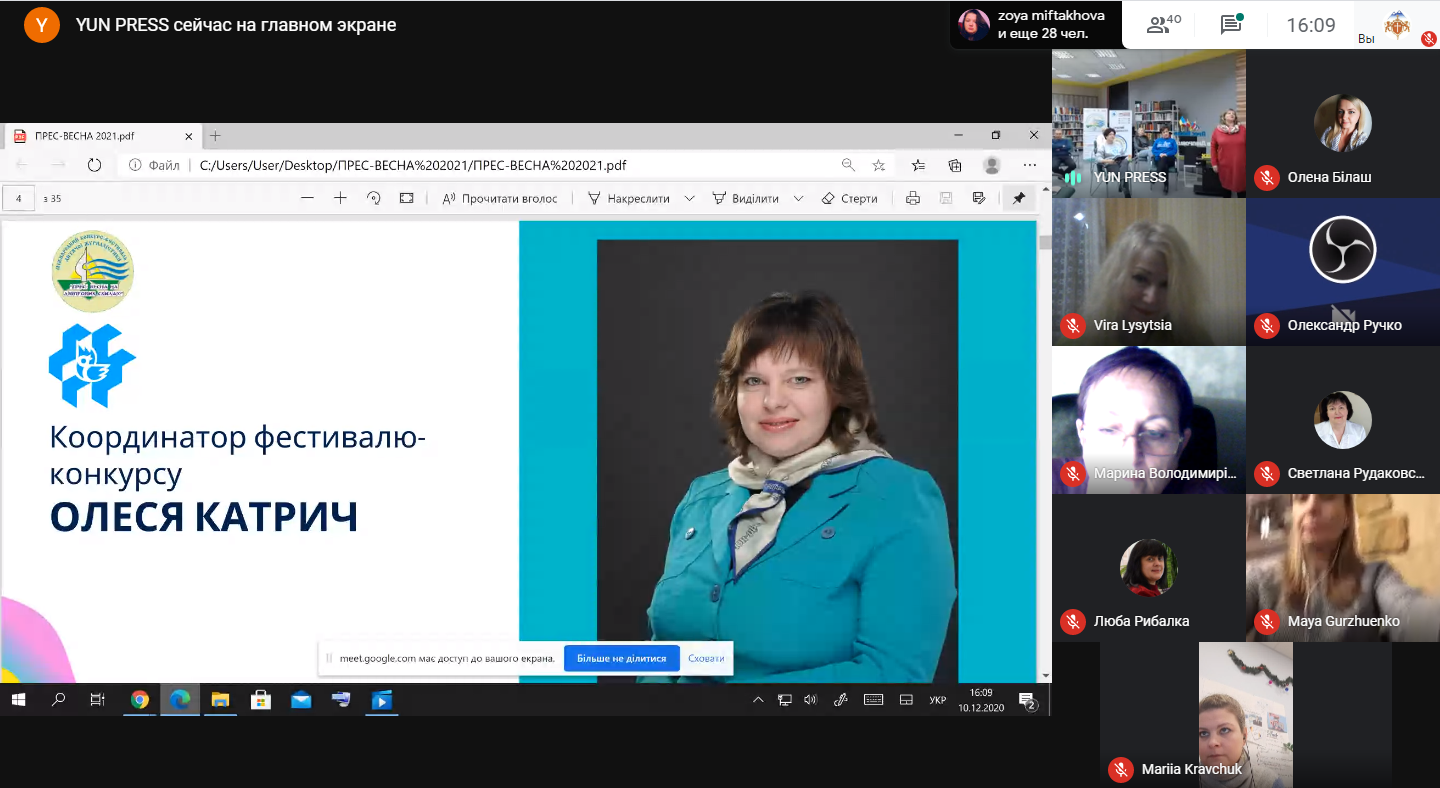Select the ПРЕС-ВЕСНА 2021.pdf tab
Screen dimensions: 1440x788
(102, 136)
